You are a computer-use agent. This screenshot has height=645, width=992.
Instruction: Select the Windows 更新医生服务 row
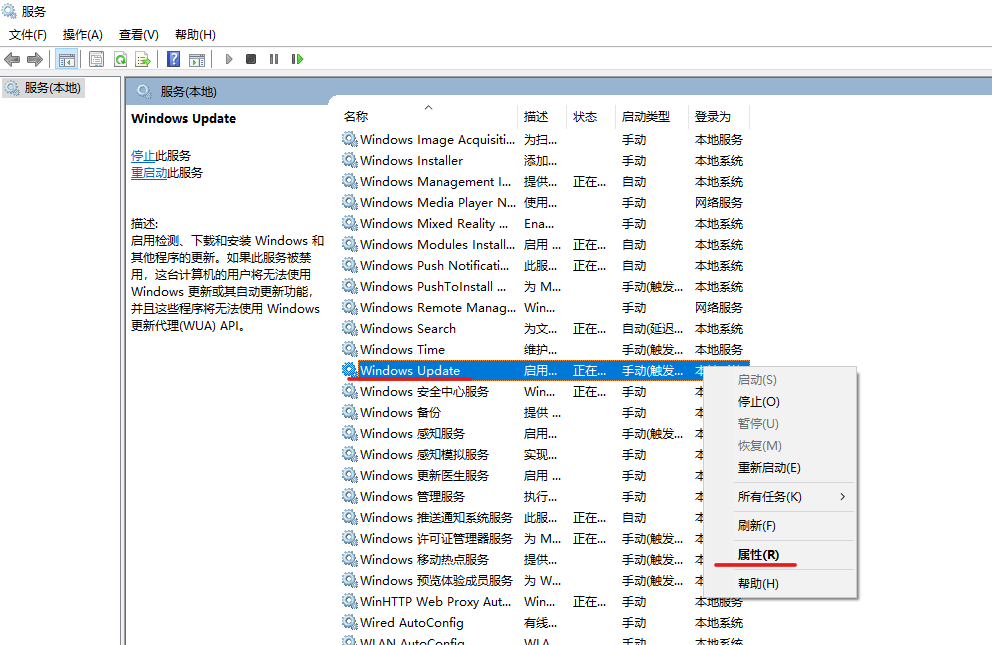pos(522,476)
